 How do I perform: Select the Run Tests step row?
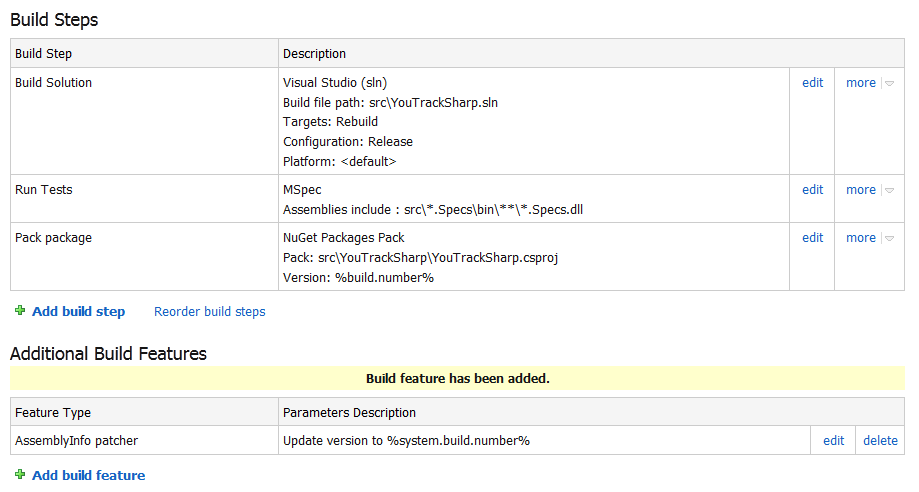click(44, 190)
